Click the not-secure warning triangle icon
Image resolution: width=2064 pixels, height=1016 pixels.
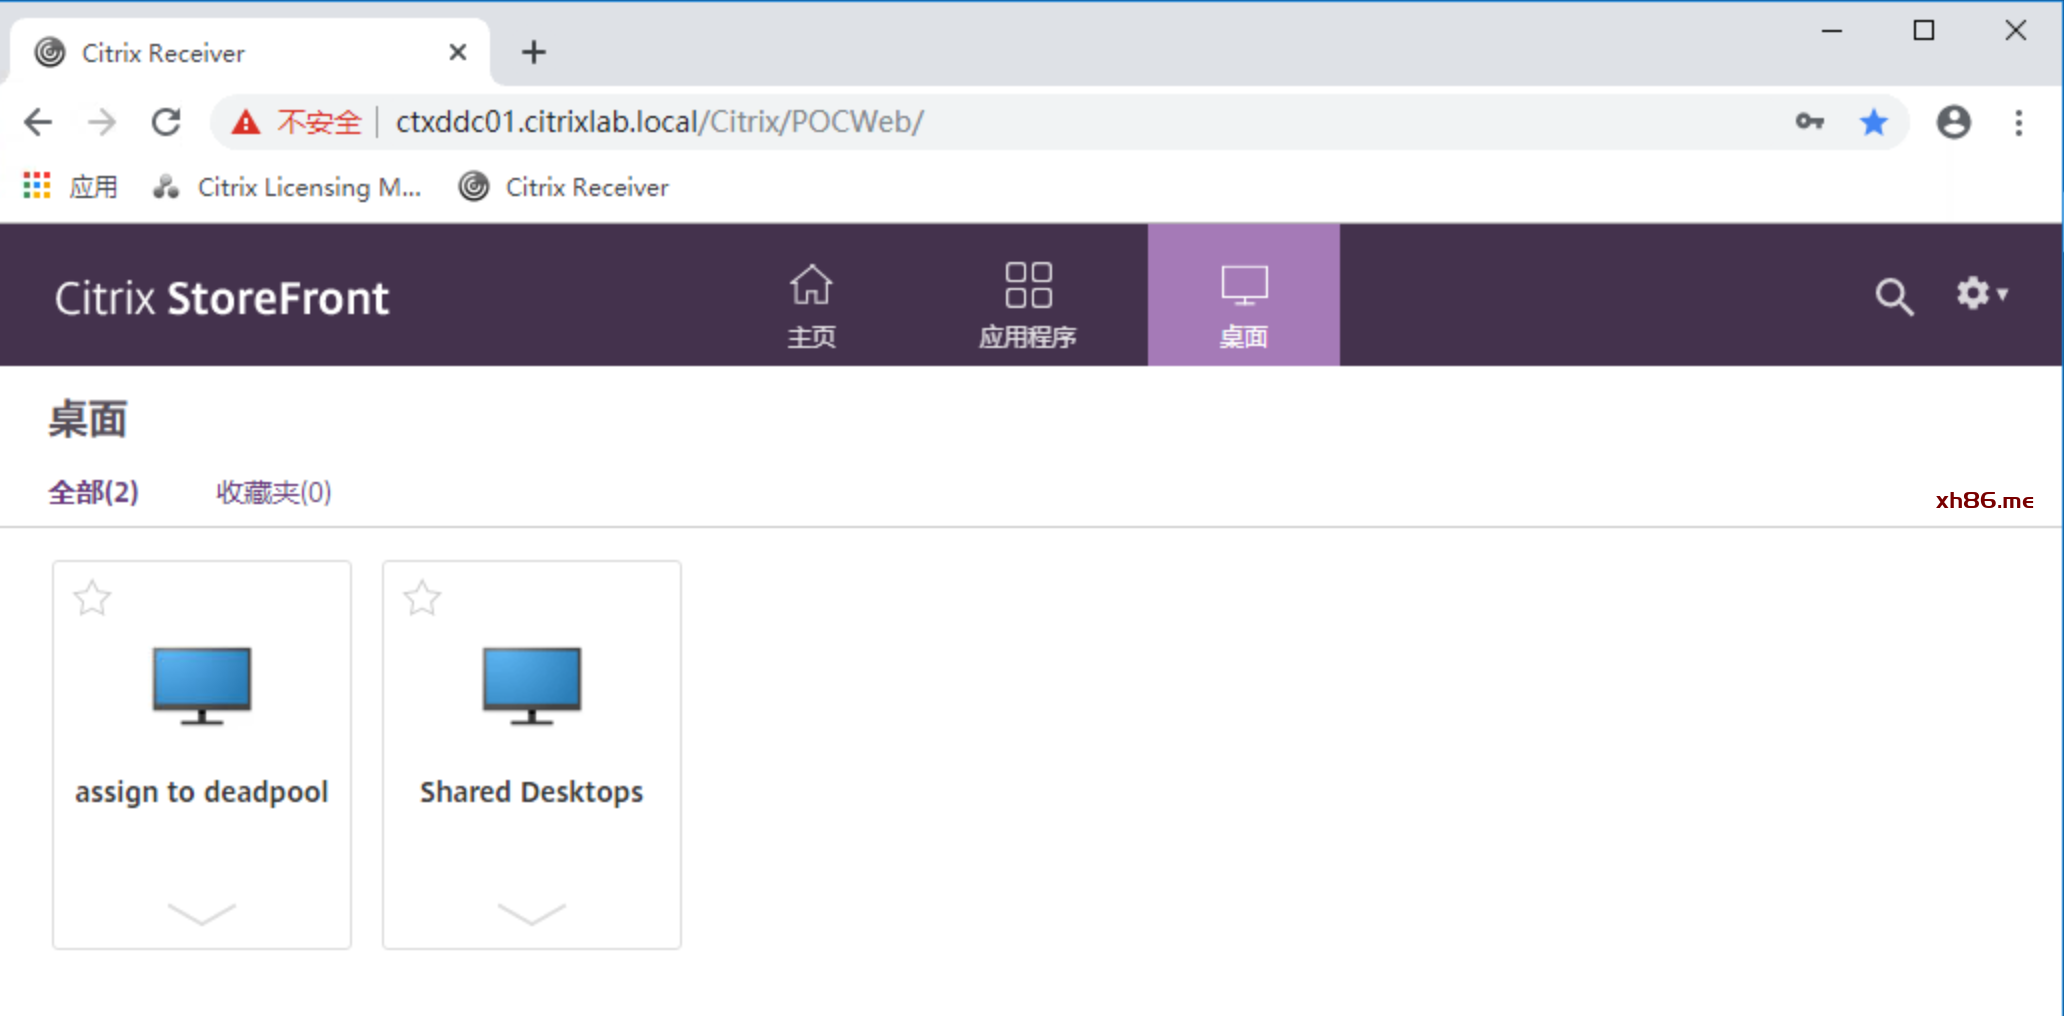[x=245, y=122]
